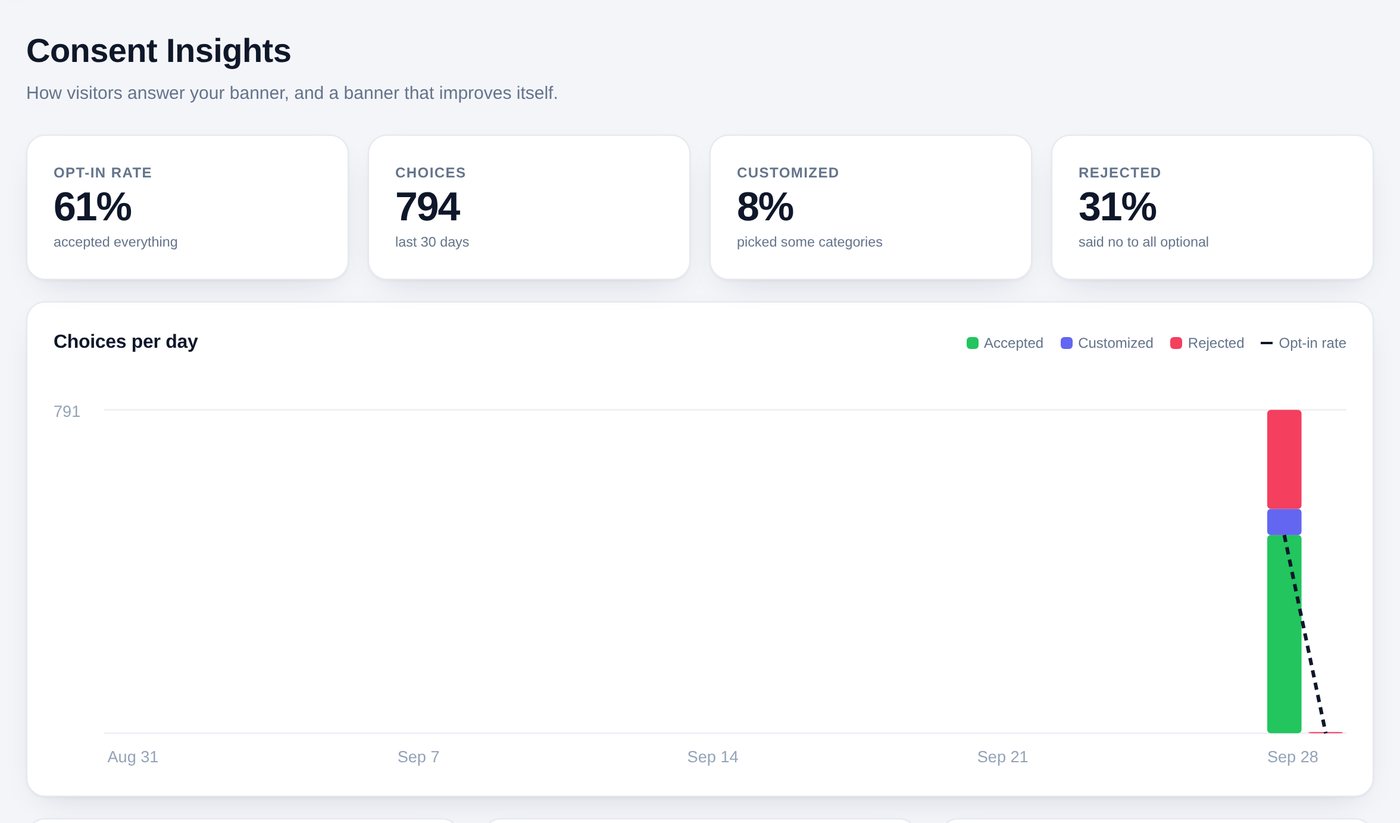1400x823 pixels.
Task: Click the Sep 28 axis label
Action: (x=1292, y=757)
